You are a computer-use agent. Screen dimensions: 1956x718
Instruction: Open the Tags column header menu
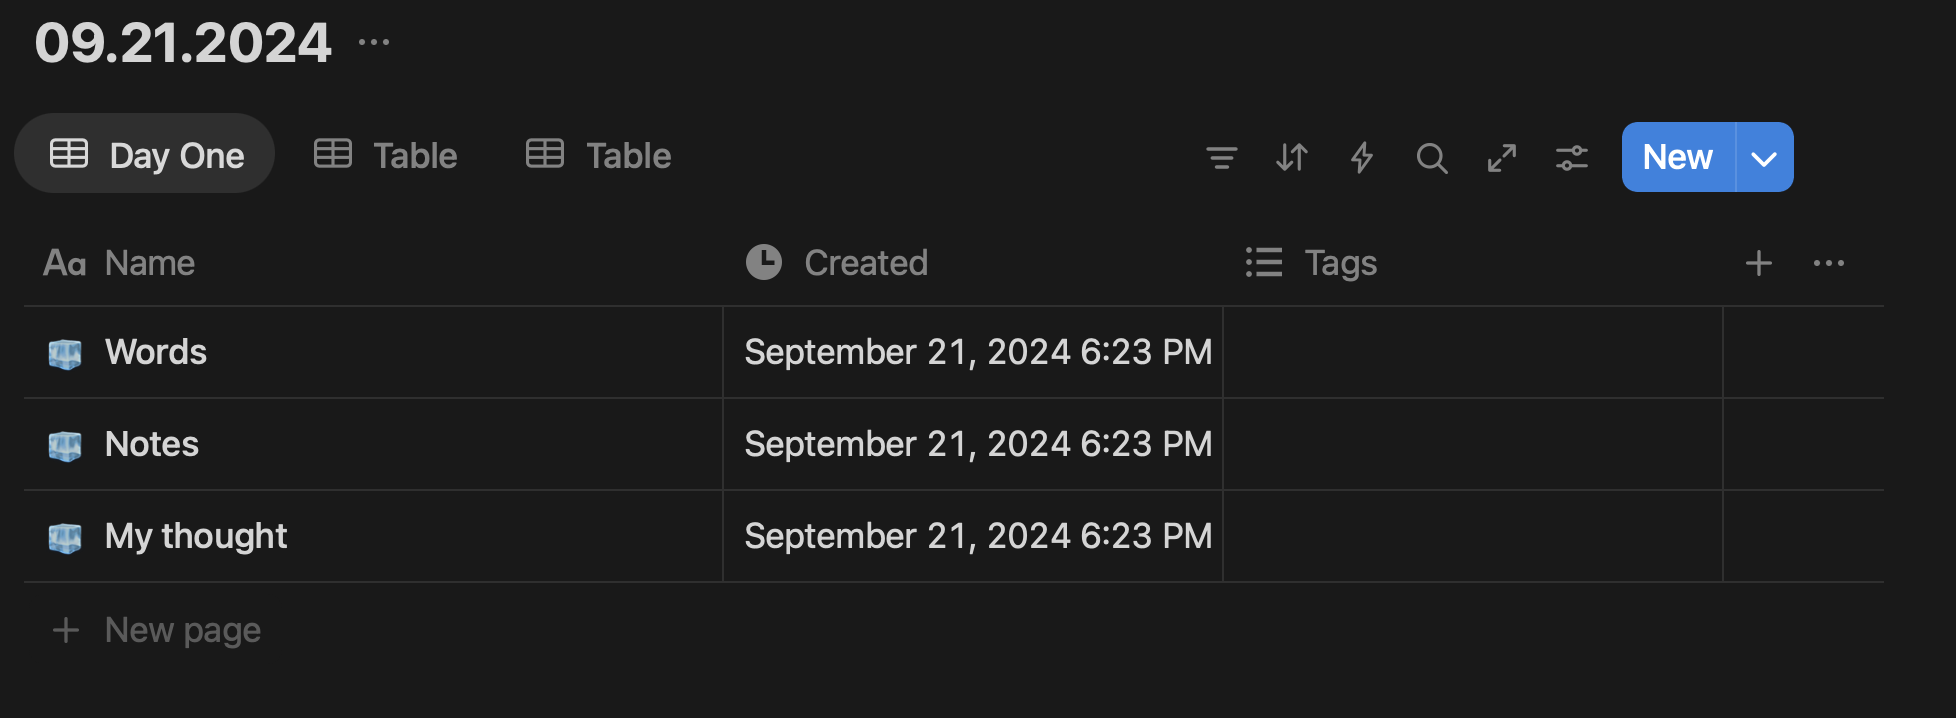coord(1311,263)
